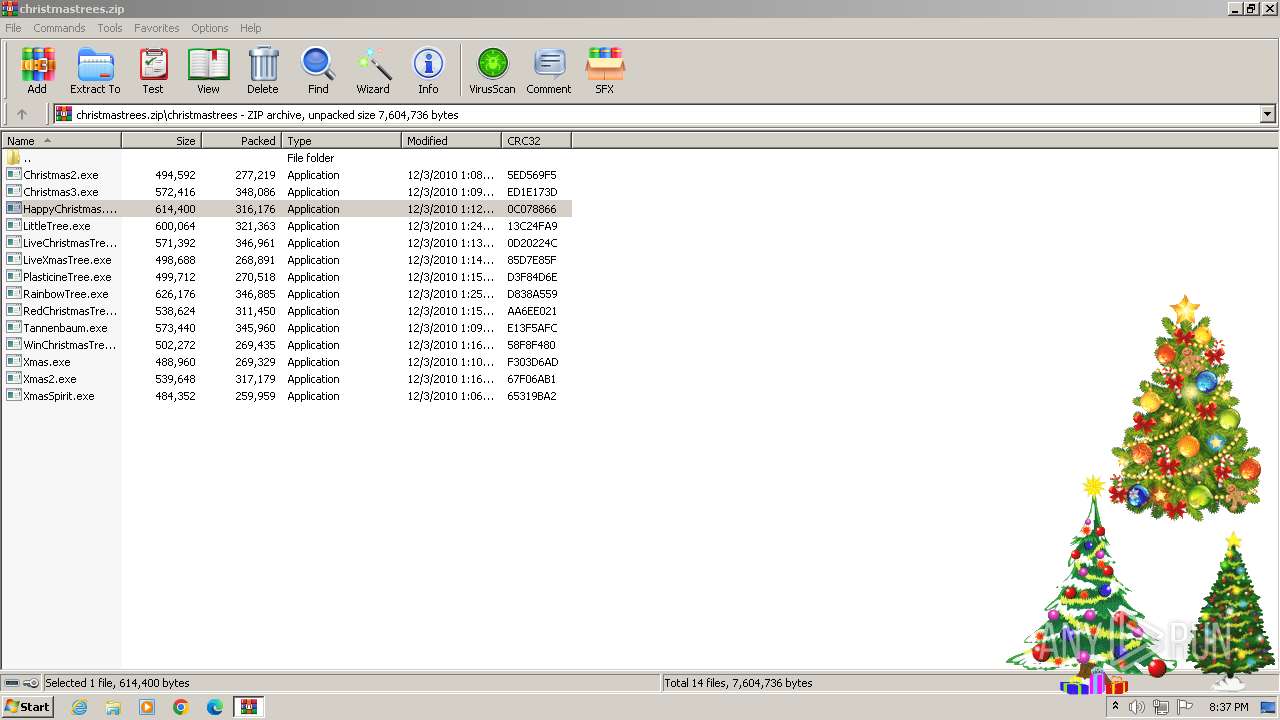Open Internet Explorer from taskbar

tap(79, 707)
